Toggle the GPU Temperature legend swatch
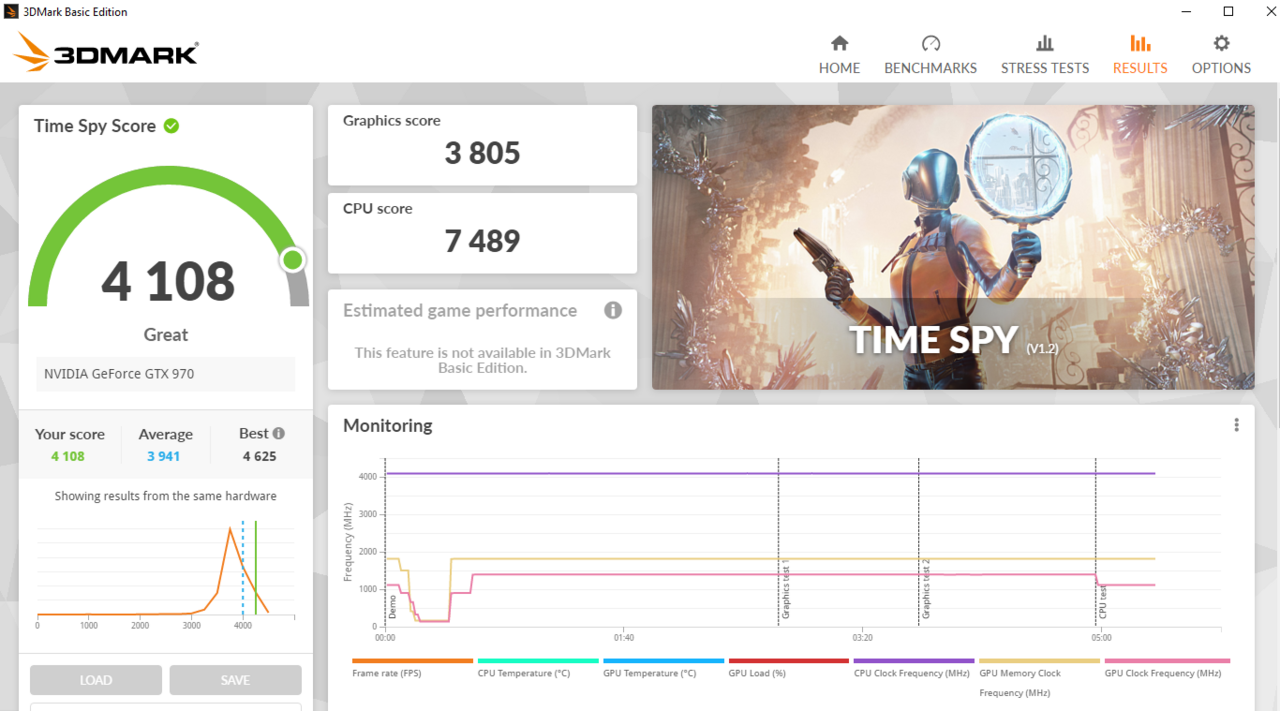Viewport: 1280px width, 711px height. [x=663, y=661]
